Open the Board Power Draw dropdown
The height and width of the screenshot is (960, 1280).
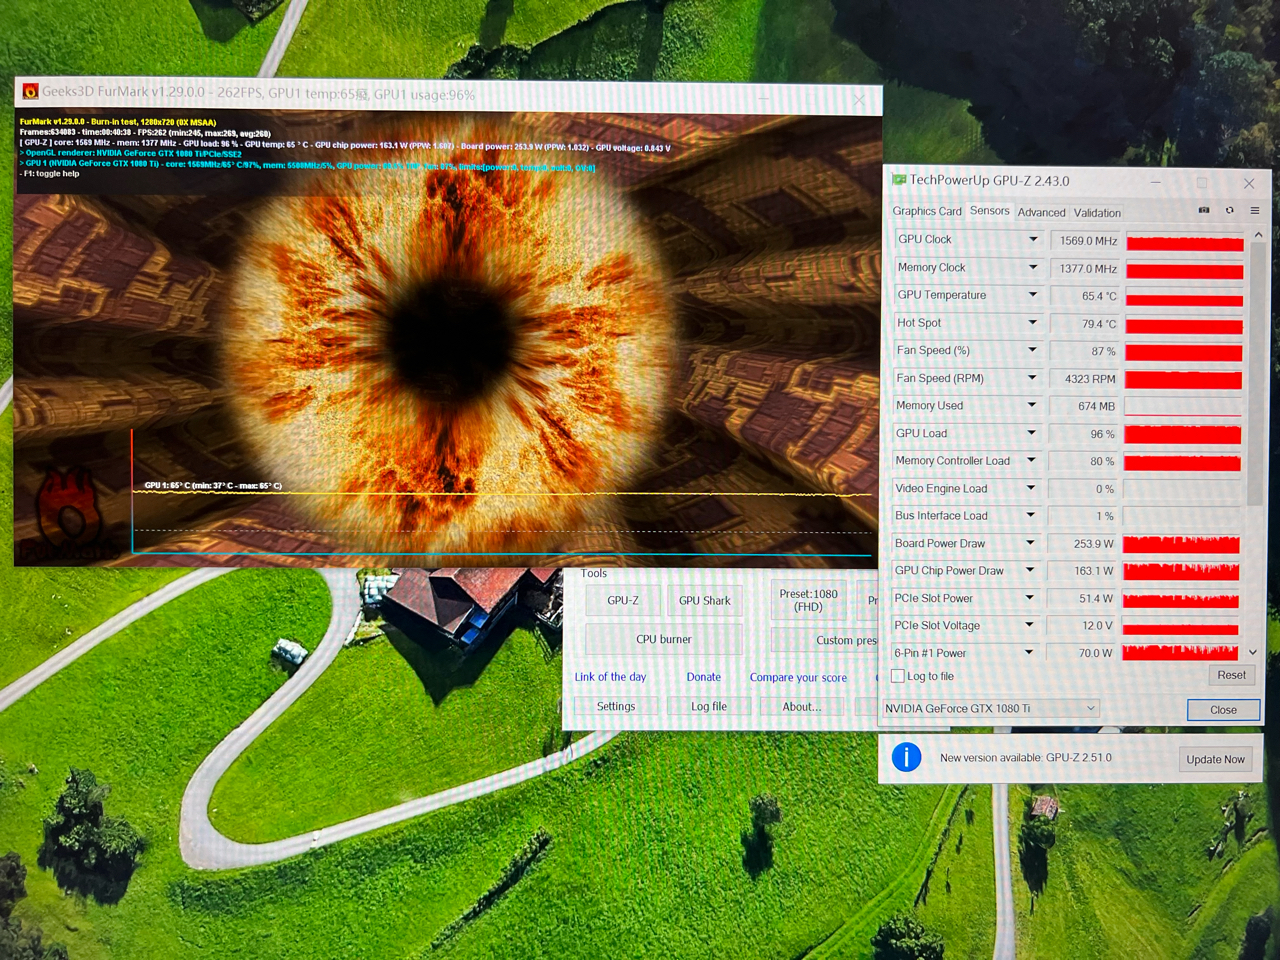(x=1030, y=543)
